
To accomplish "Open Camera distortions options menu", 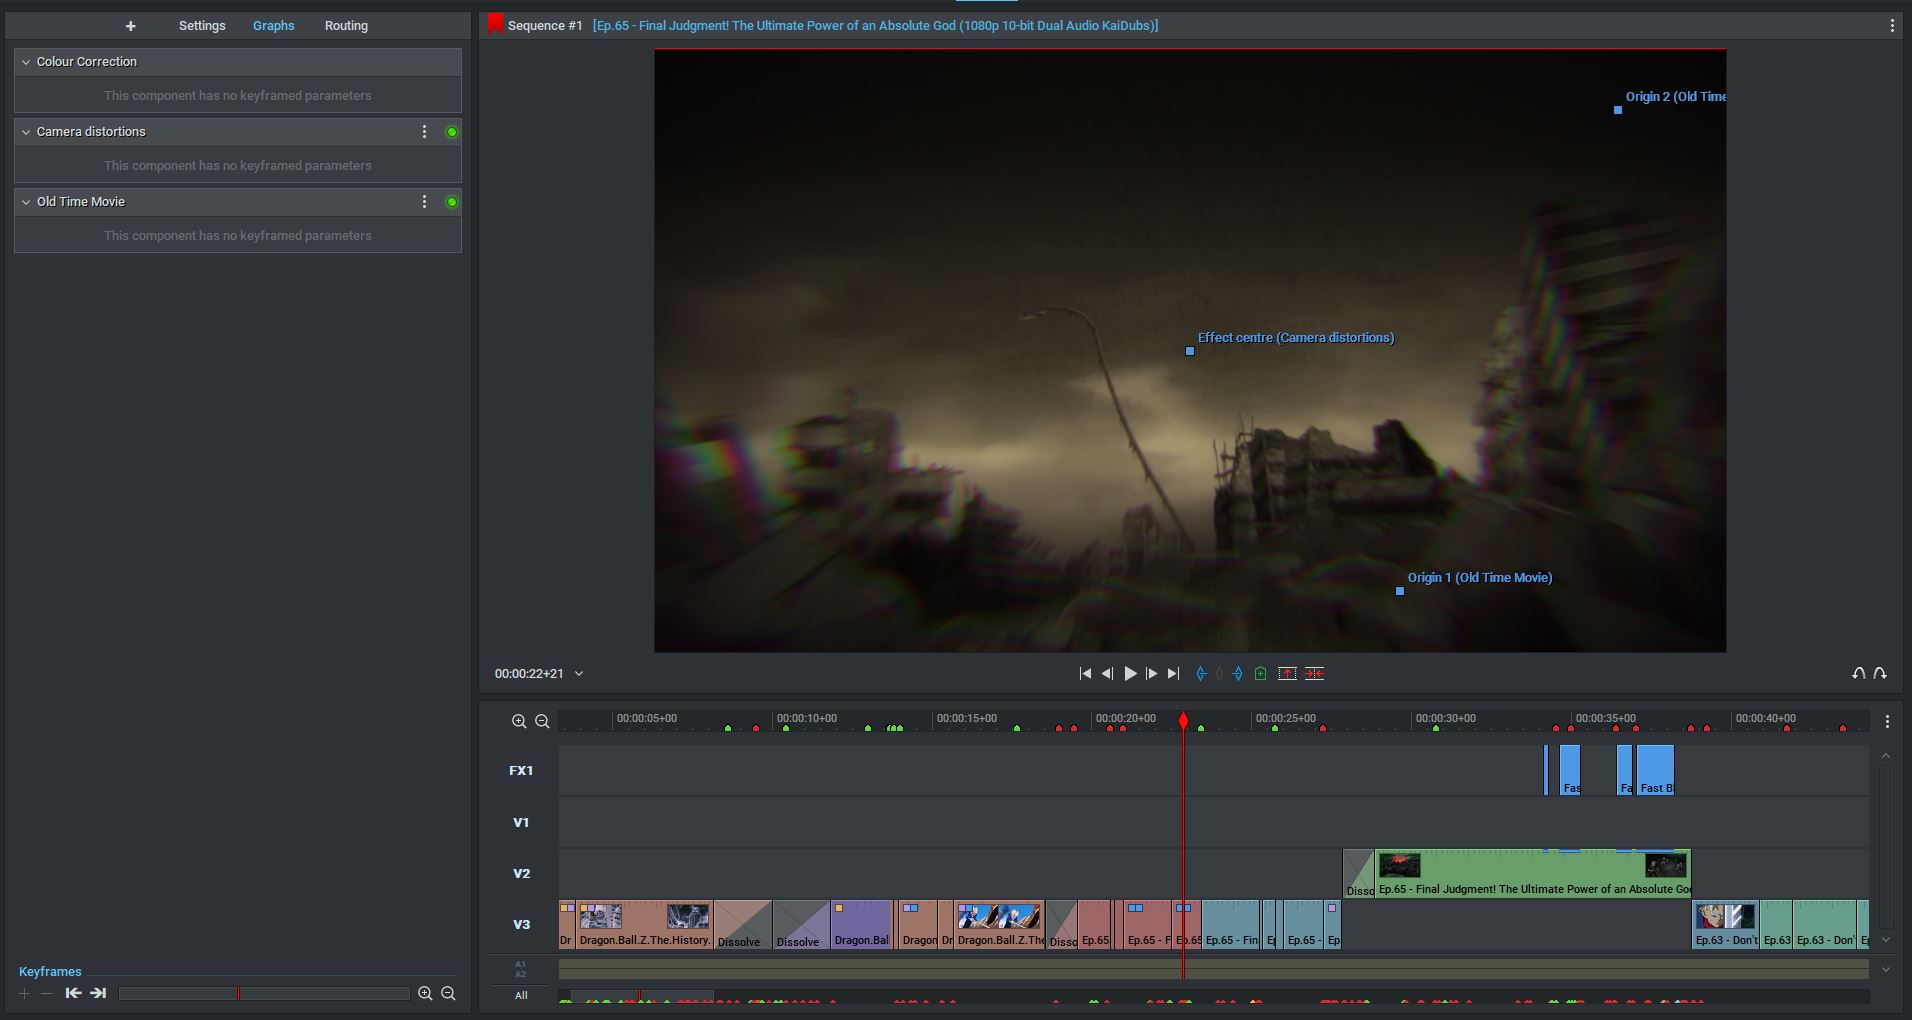I will click(424, 132).
